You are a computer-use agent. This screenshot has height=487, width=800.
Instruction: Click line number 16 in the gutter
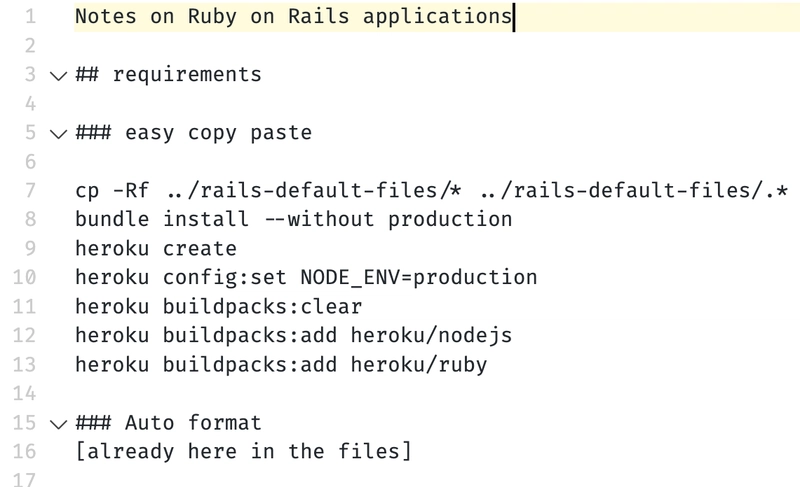click(x=24, y=452)
